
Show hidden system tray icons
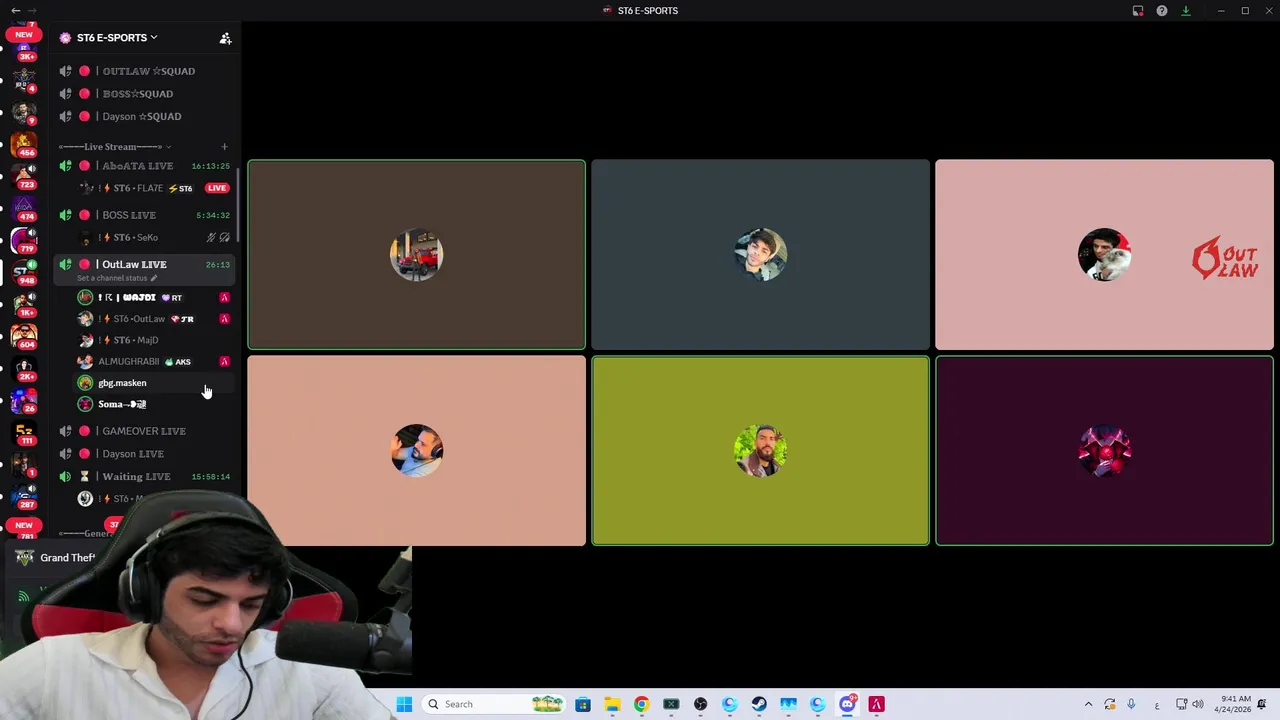1088,704
